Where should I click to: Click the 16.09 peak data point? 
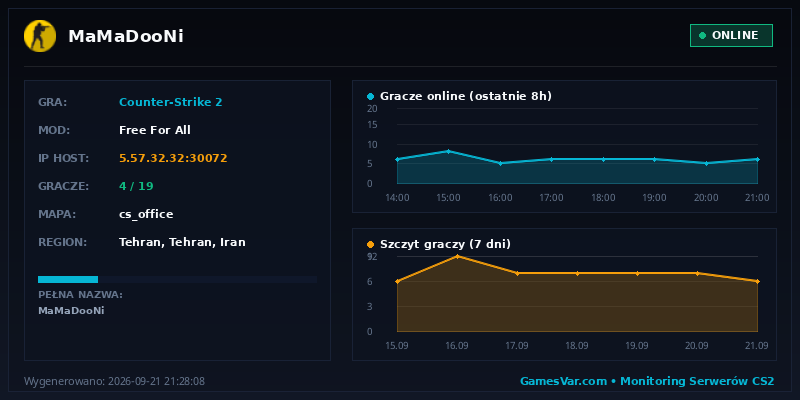[x=457, y=256]
